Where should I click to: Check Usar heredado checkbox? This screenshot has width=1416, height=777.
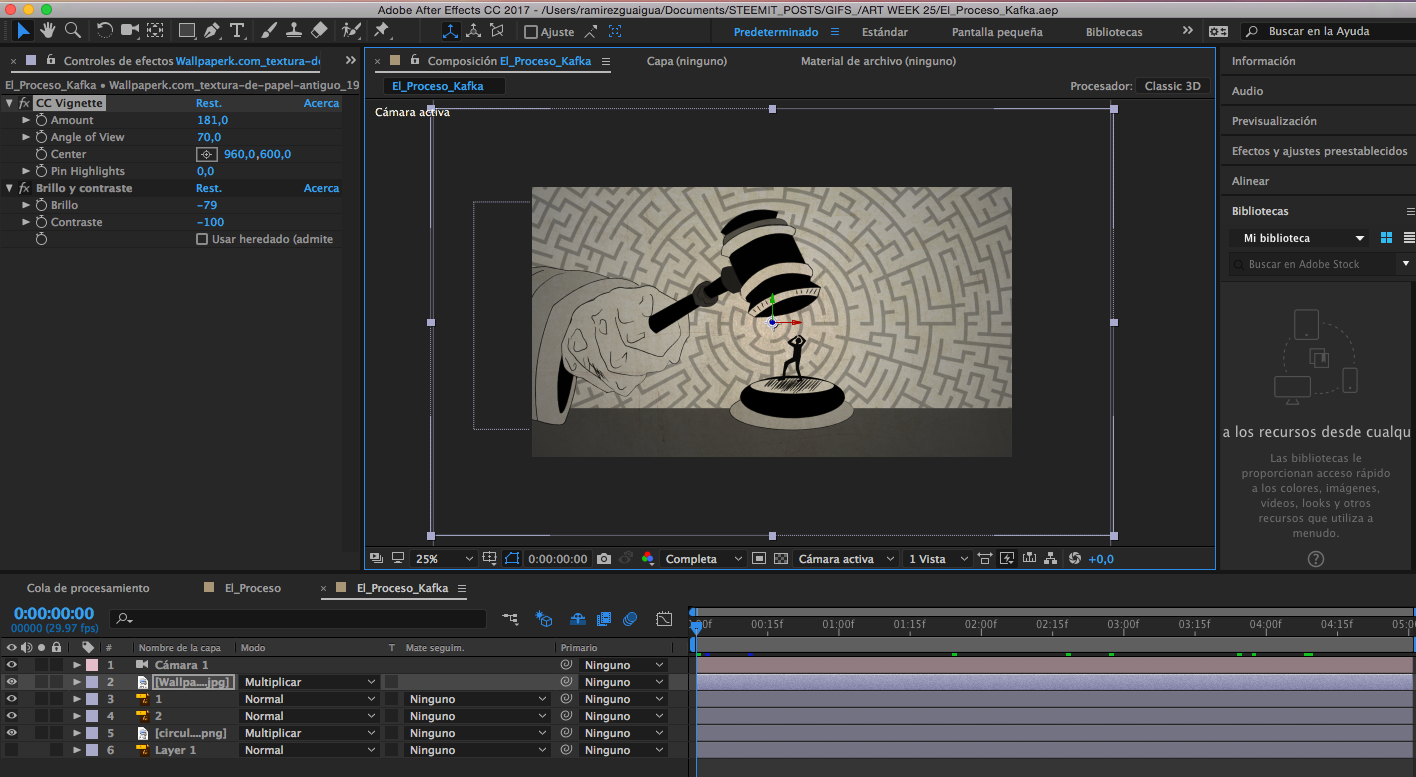point(202,239)
